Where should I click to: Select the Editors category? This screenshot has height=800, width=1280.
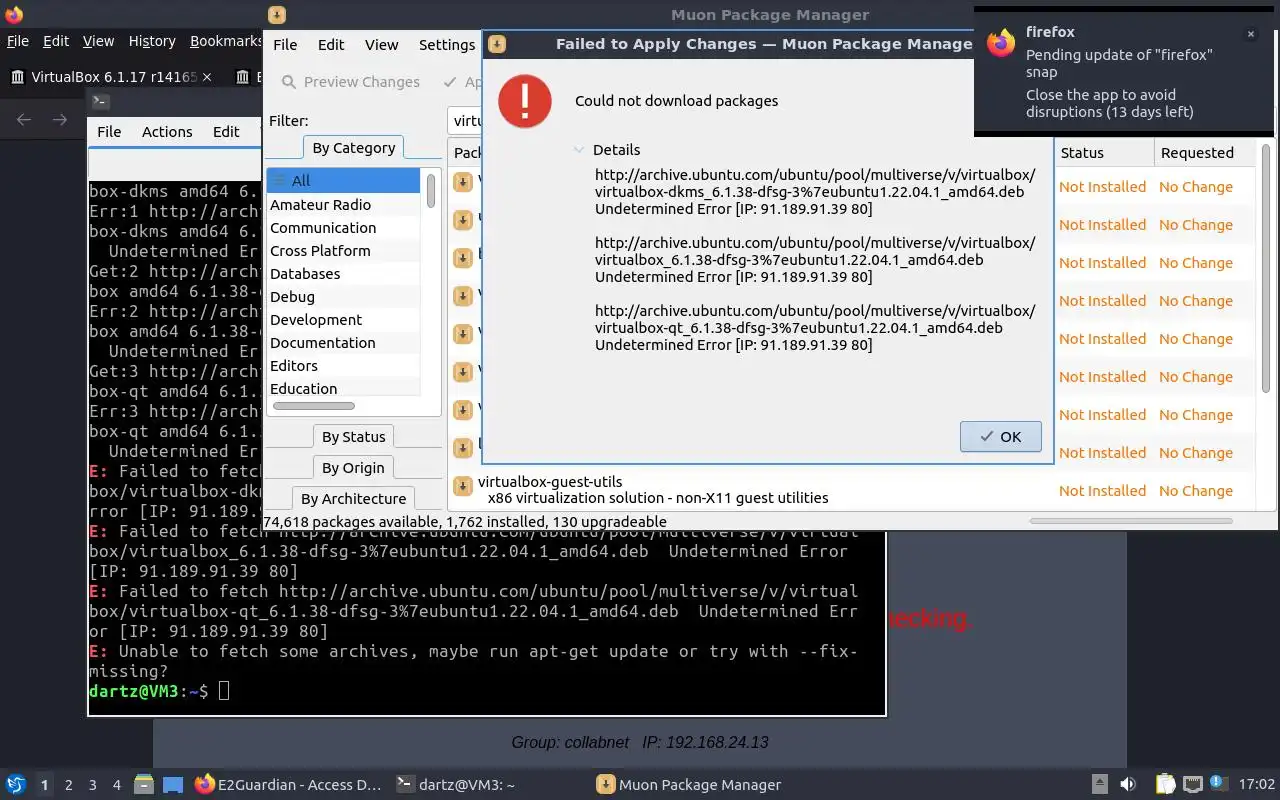coord(344,366)
